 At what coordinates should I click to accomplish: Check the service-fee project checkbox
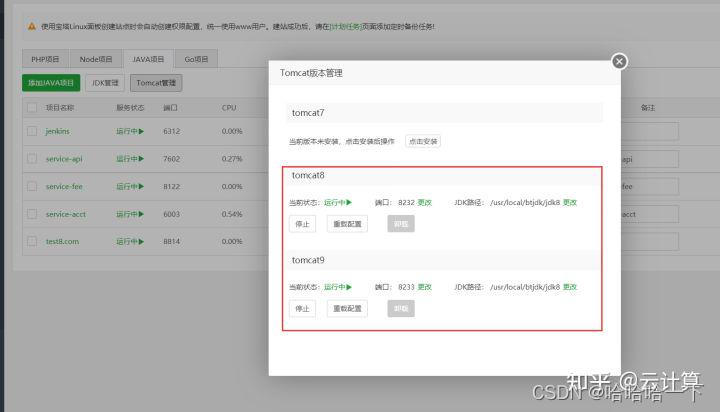[x=32, y=186]
